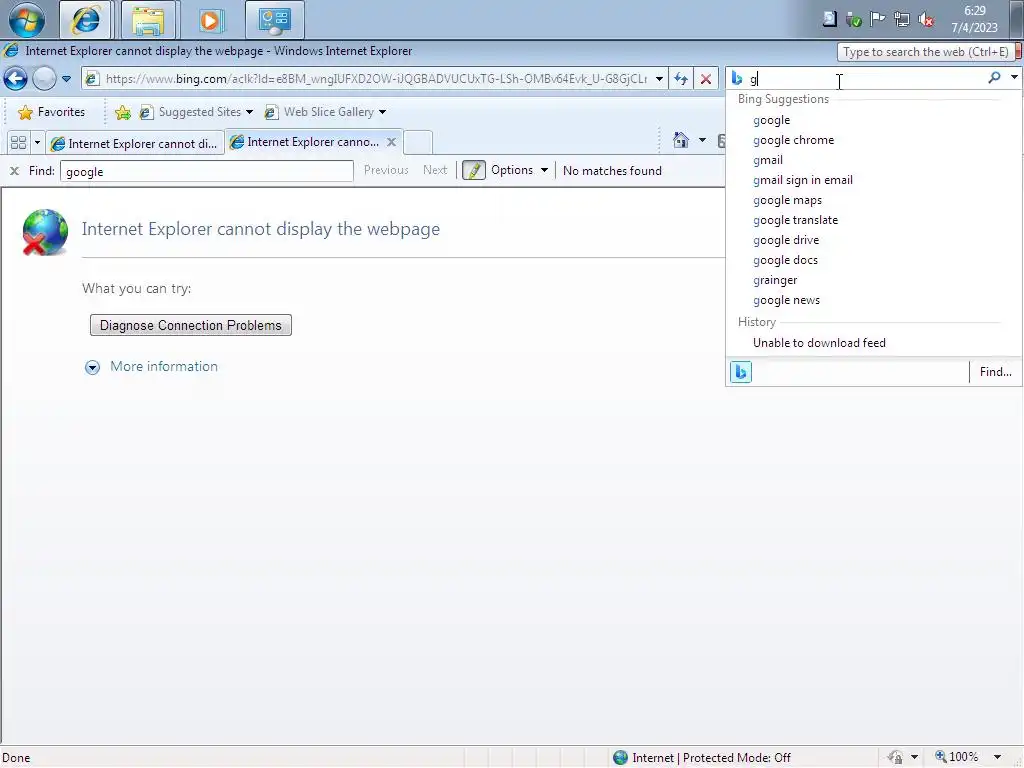Open the recent pages dropdown arrow
1024x768 pixels.
[x=67, y=79]
